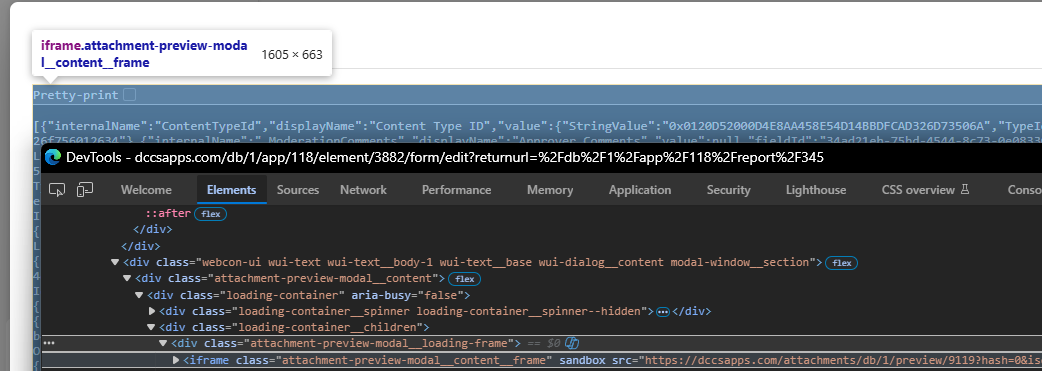The image size is (1042, 371).
Task: Switch to the Application tab
Action: [x=640, y=190]
